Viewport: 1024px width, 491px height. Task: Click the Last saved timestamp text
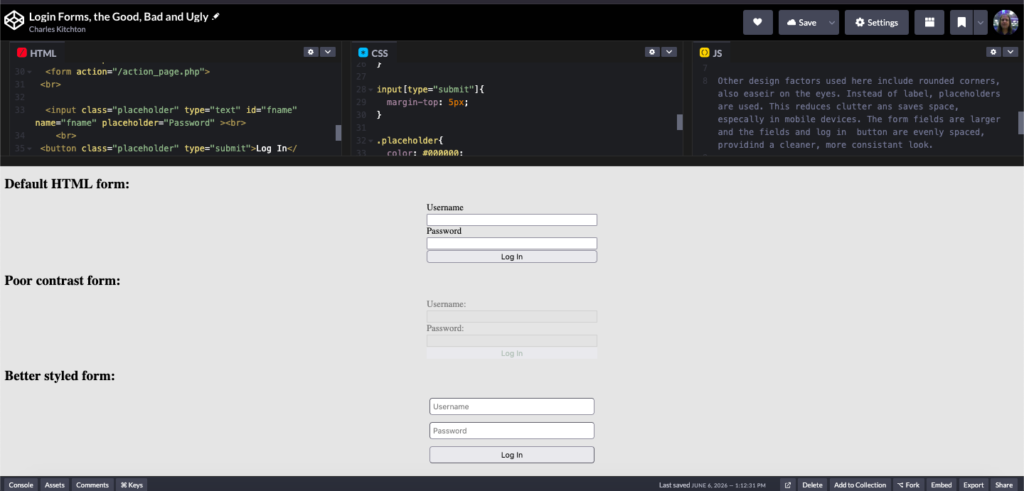(712, 485)
